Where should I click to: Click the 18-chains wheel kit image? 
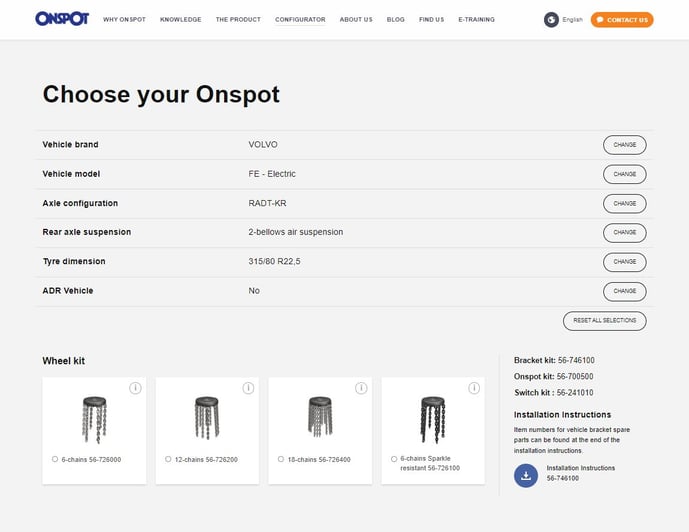pyautogui.click(x=320, y=416)
